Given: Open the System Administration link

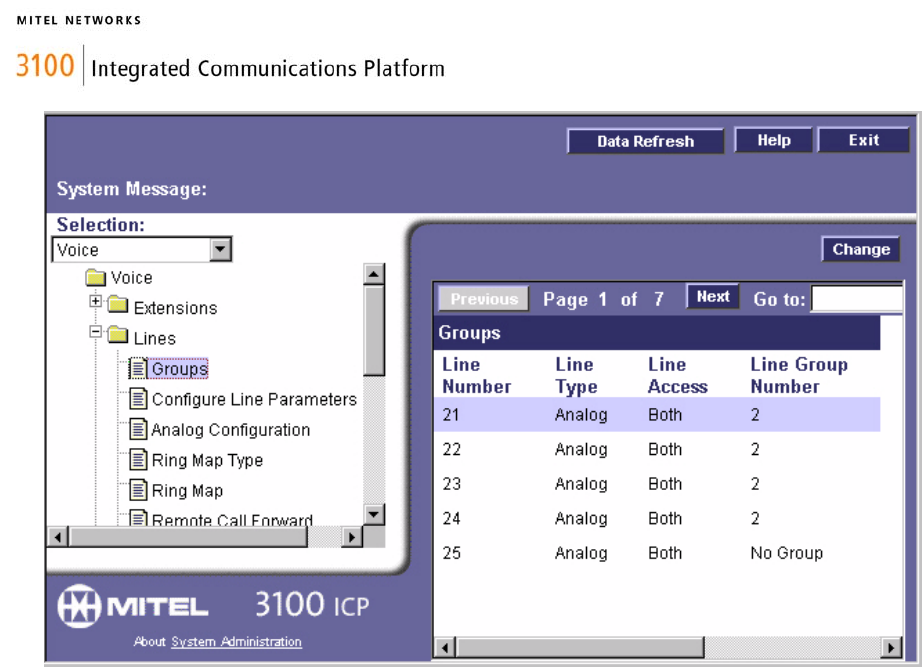Looking at the screenshot, I should pyautogui.click(x=236, y=642).
